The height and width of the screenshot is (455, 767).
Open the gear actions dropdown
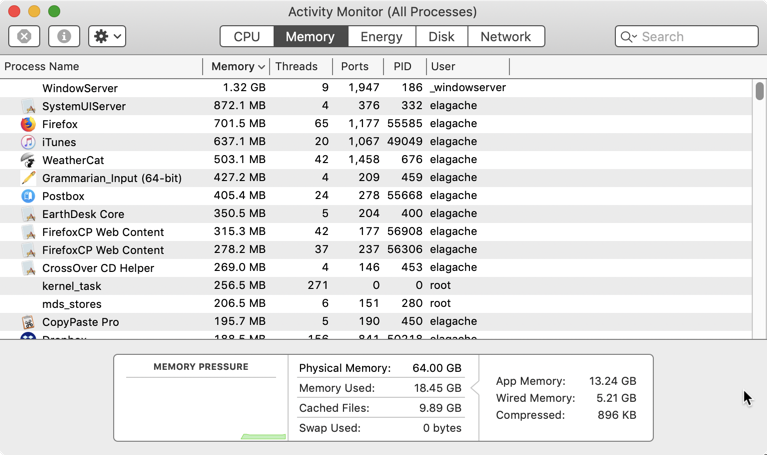107,37
